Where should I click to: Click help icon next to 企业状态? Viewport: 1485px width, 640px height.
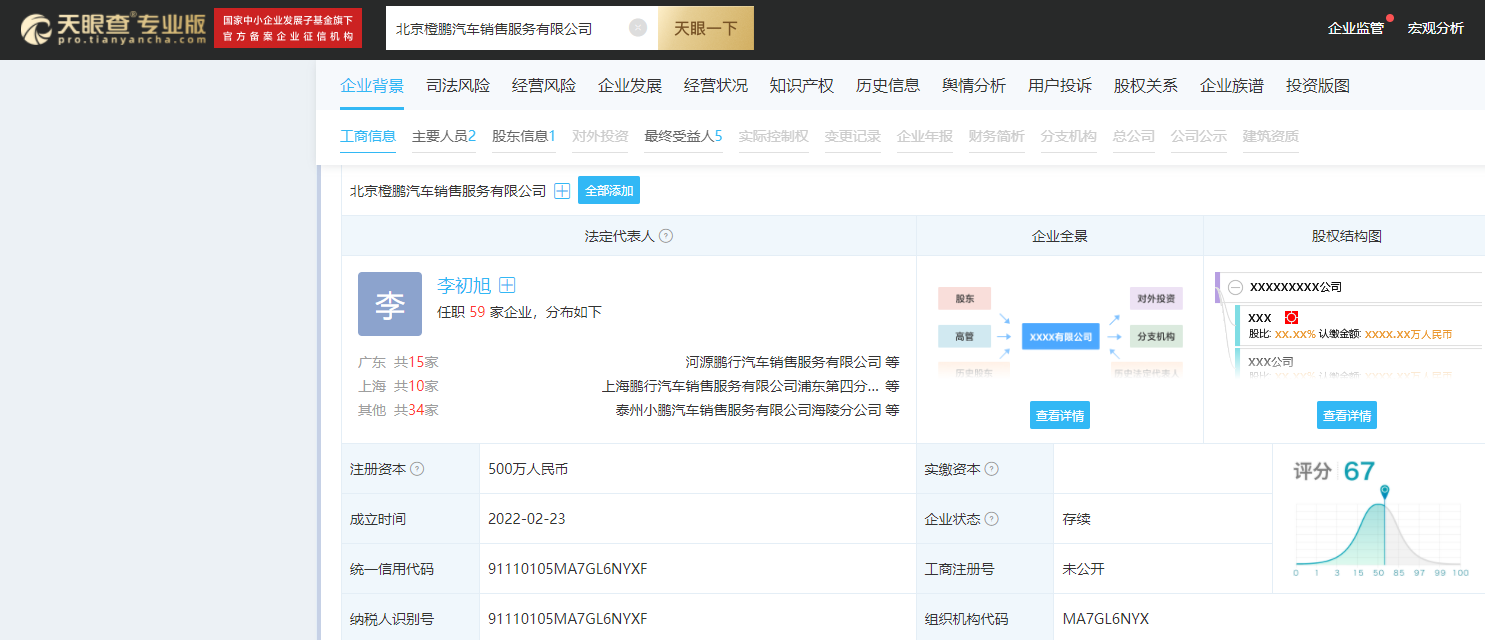click(991, 519)
